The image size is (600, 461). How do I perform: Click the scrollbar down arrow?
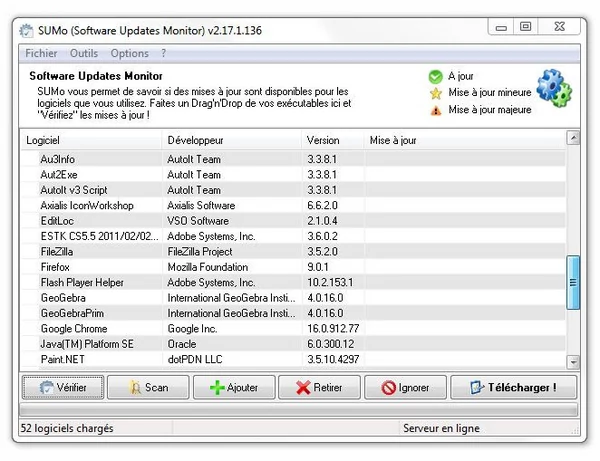coord(573,362)
